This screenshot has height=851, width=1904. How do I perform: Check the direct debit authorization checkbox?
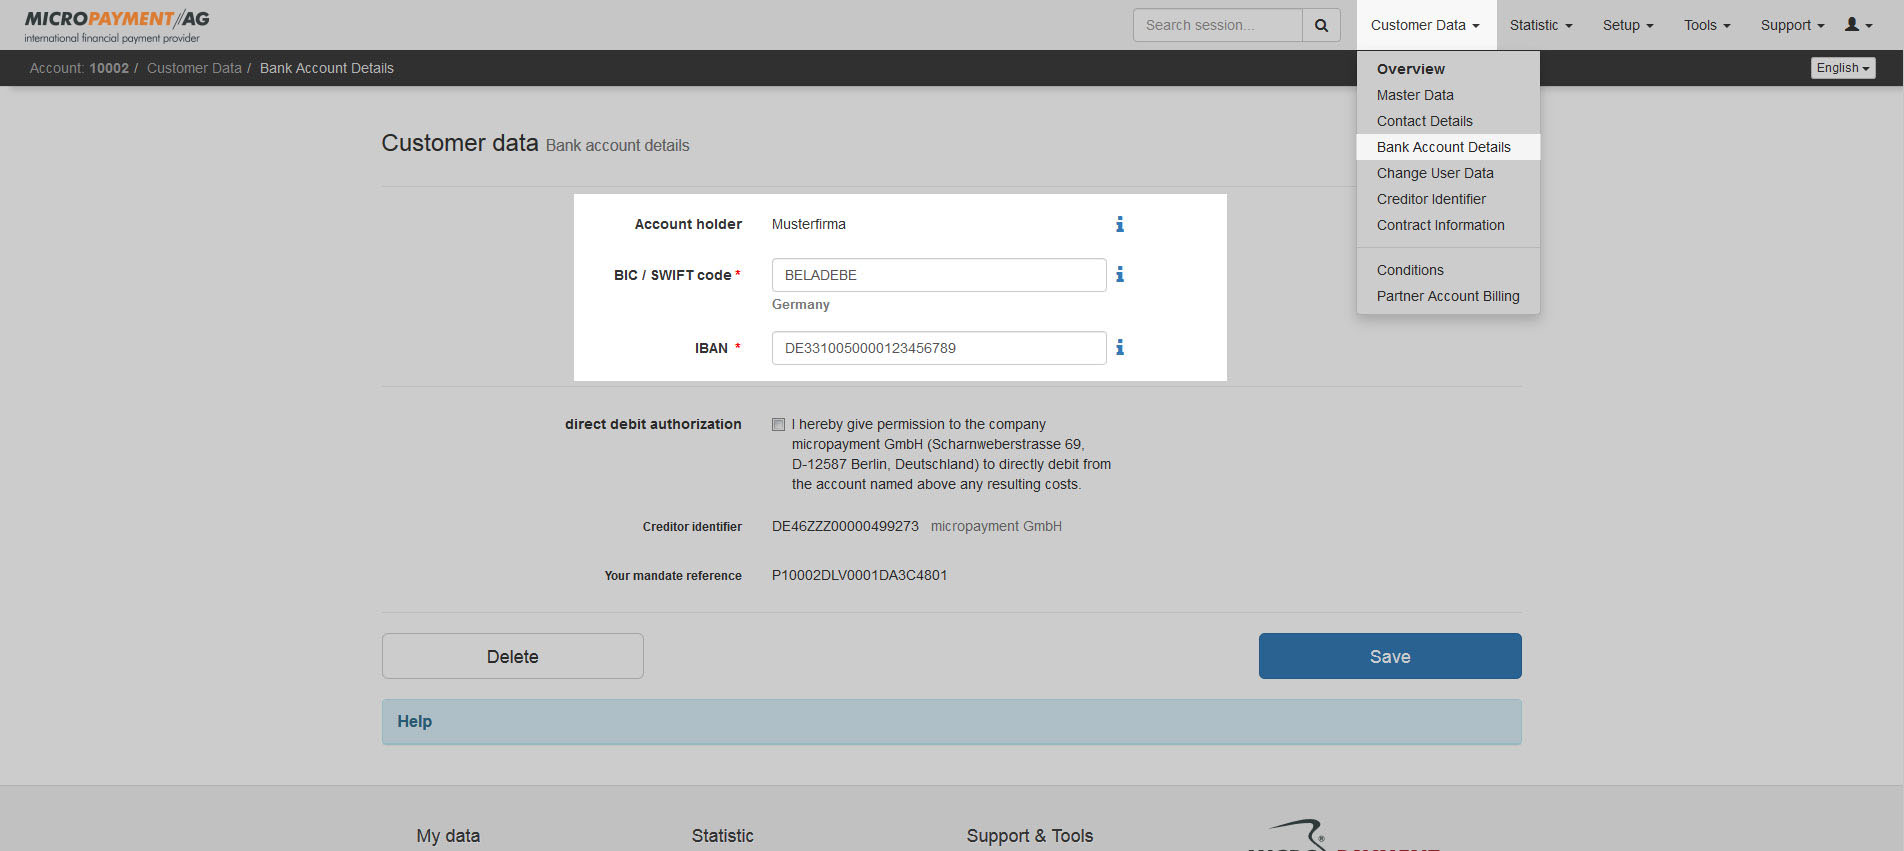[x=779, y=425]
